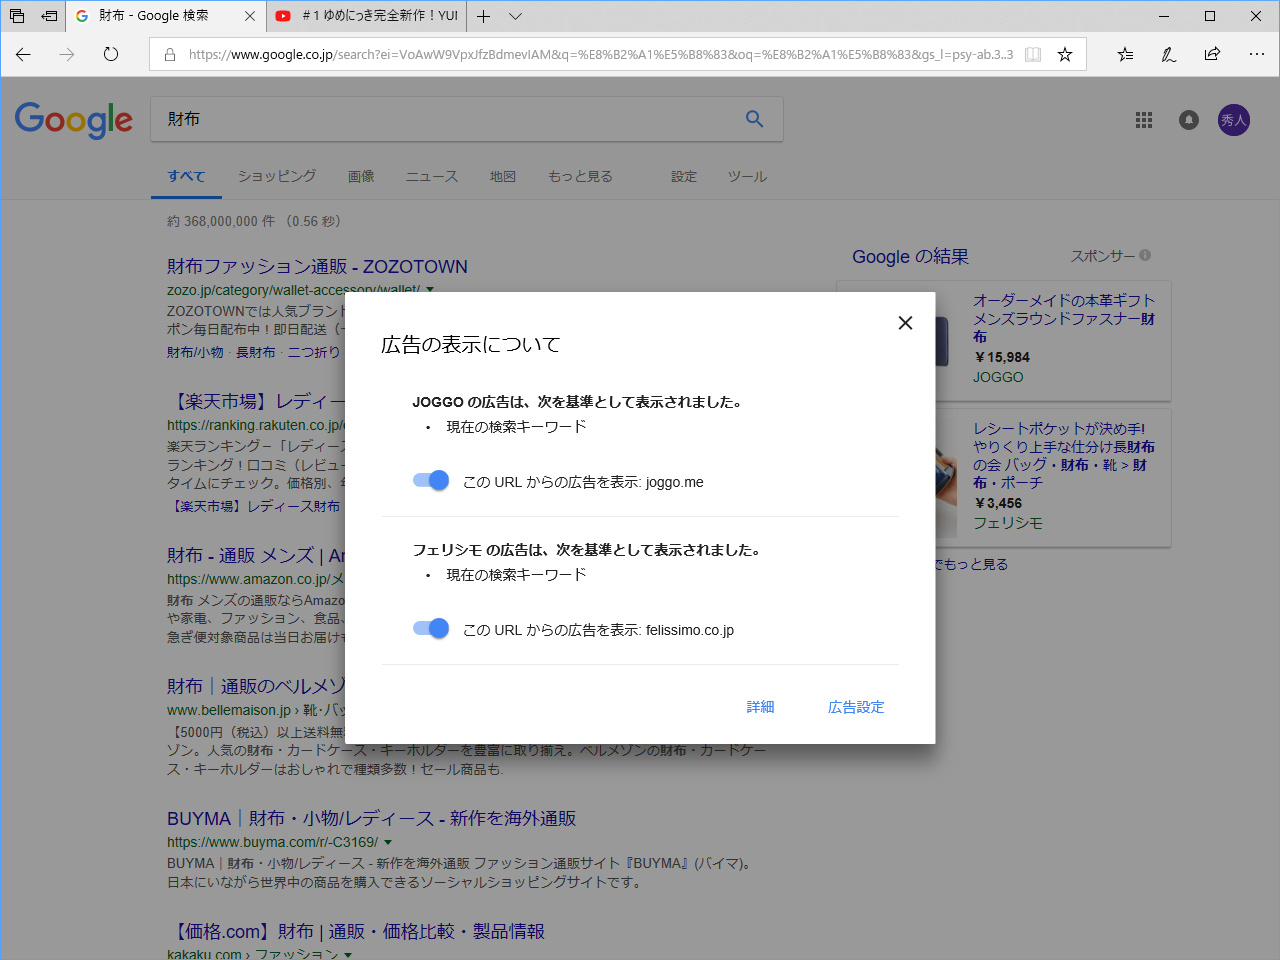This screenshot has height=960, width=1280.
Task: Turn off ads from felissimo.co.jp
Action: point(429,628)
